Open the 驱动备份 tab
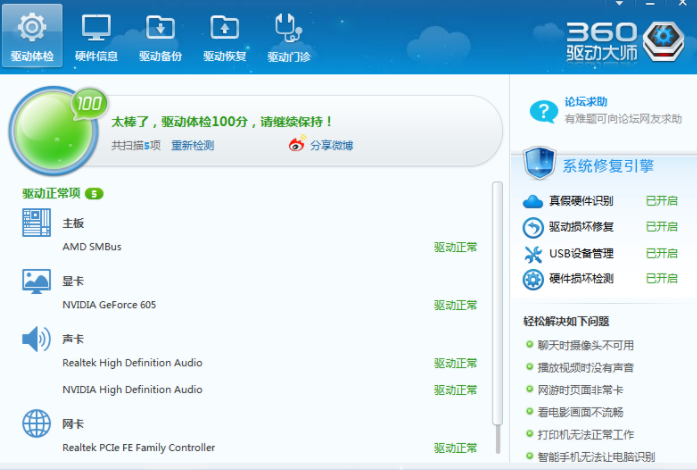This screenshot has height=470, width=697. [x=160, y=36]
